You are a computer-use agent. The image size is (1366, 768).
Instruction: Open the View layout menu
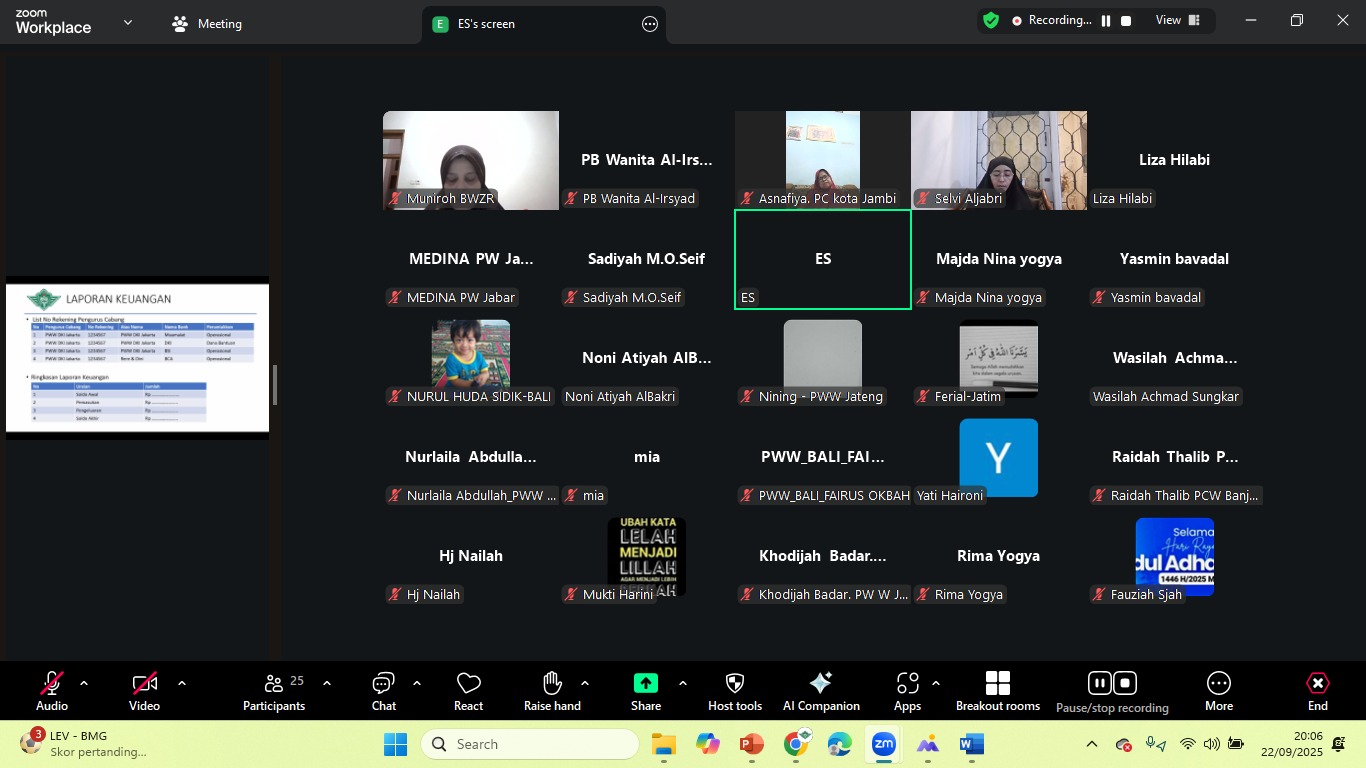tap(1178, 21)
